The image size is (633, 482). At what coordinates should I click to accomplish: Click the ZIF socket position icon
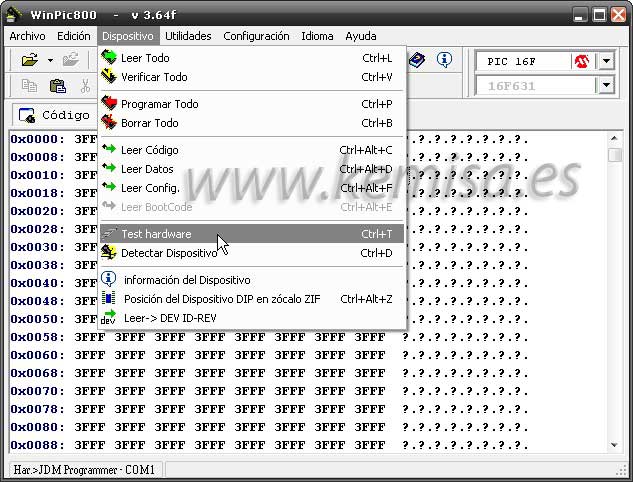[108, 298]
